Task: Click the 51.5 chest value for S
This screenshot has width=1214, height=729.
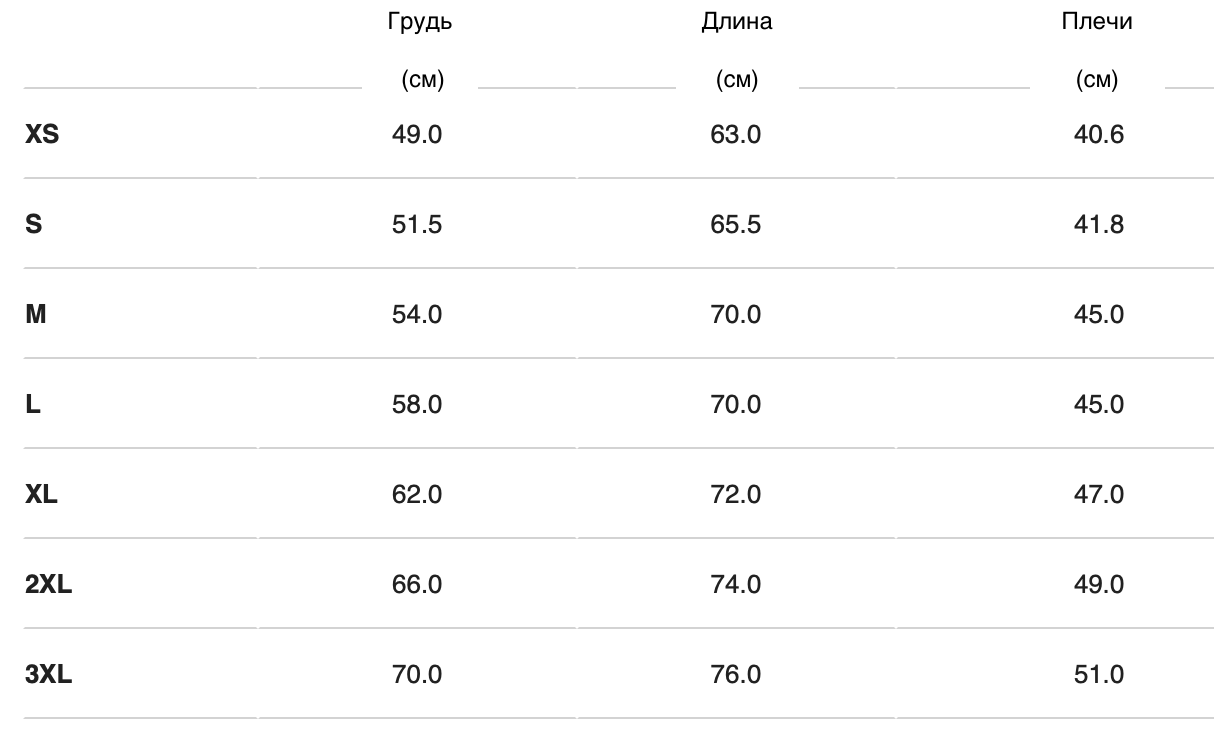Action: pyautogui.click(x=417, y=225)
